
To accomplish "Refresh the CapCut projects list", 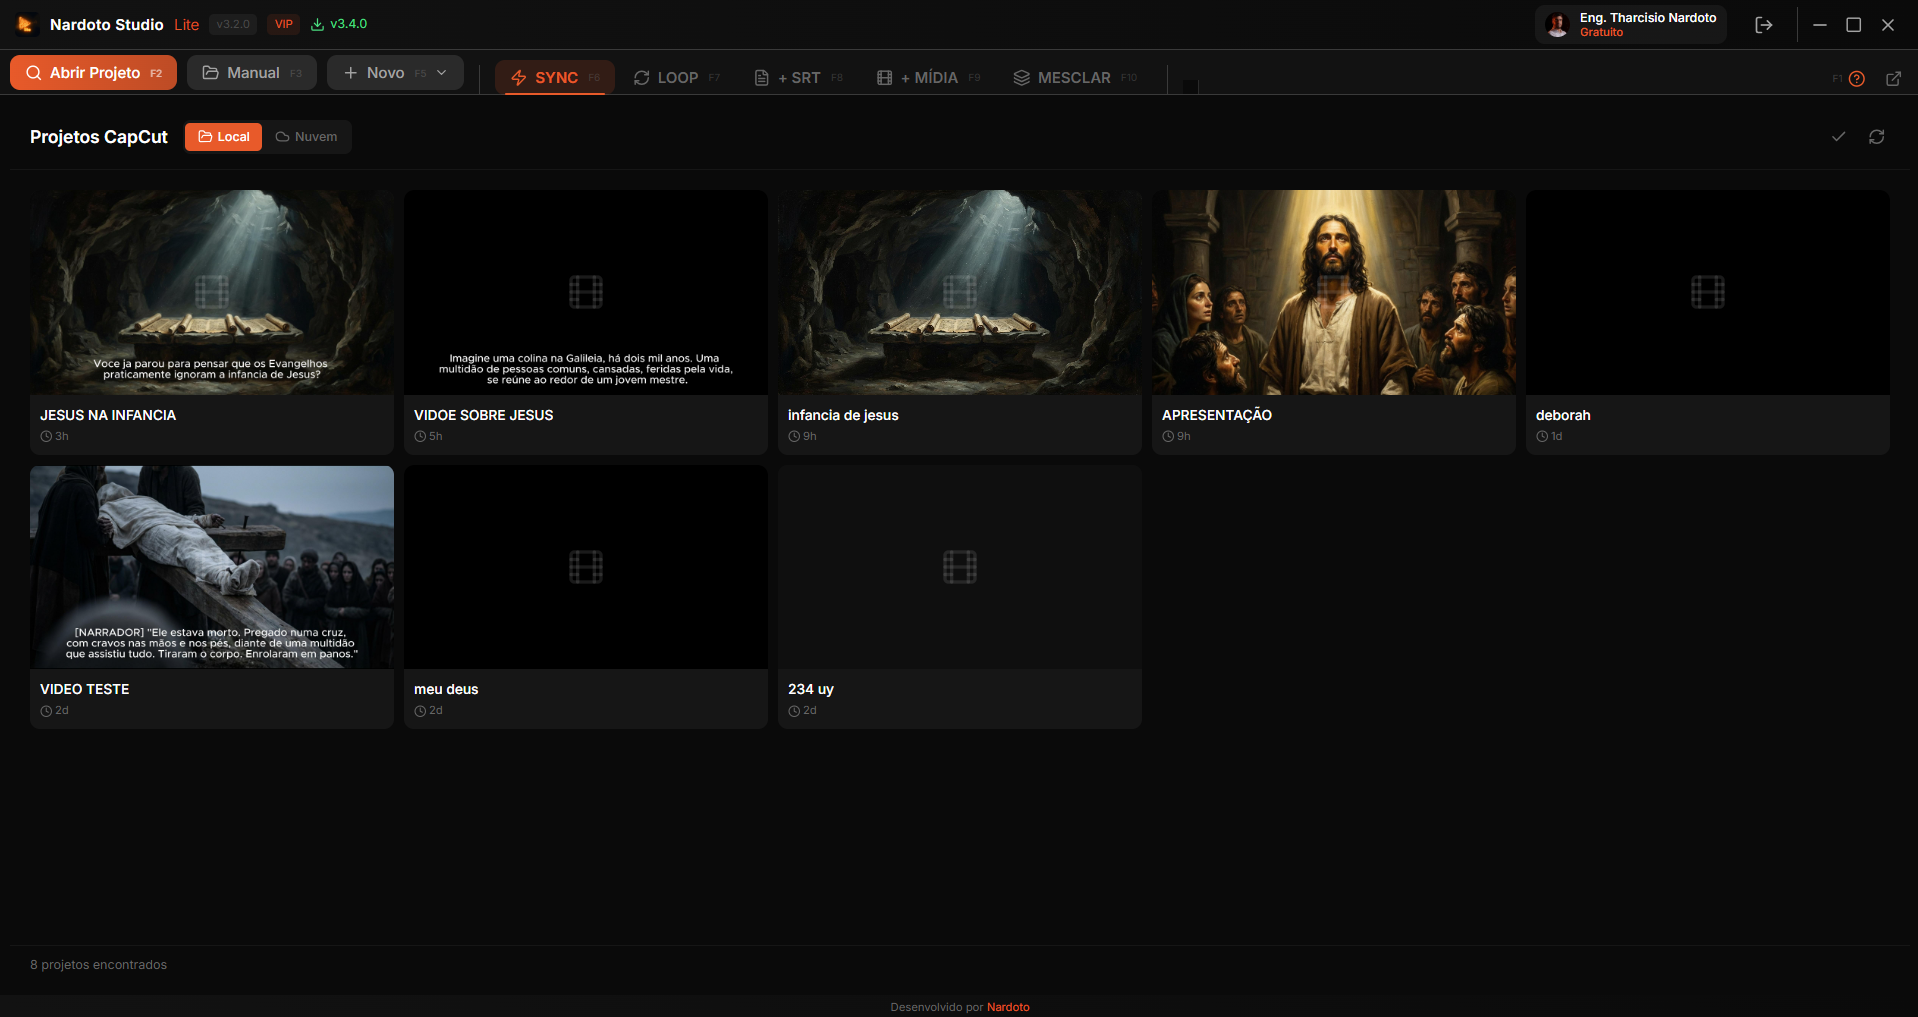I will point(1876,137).
